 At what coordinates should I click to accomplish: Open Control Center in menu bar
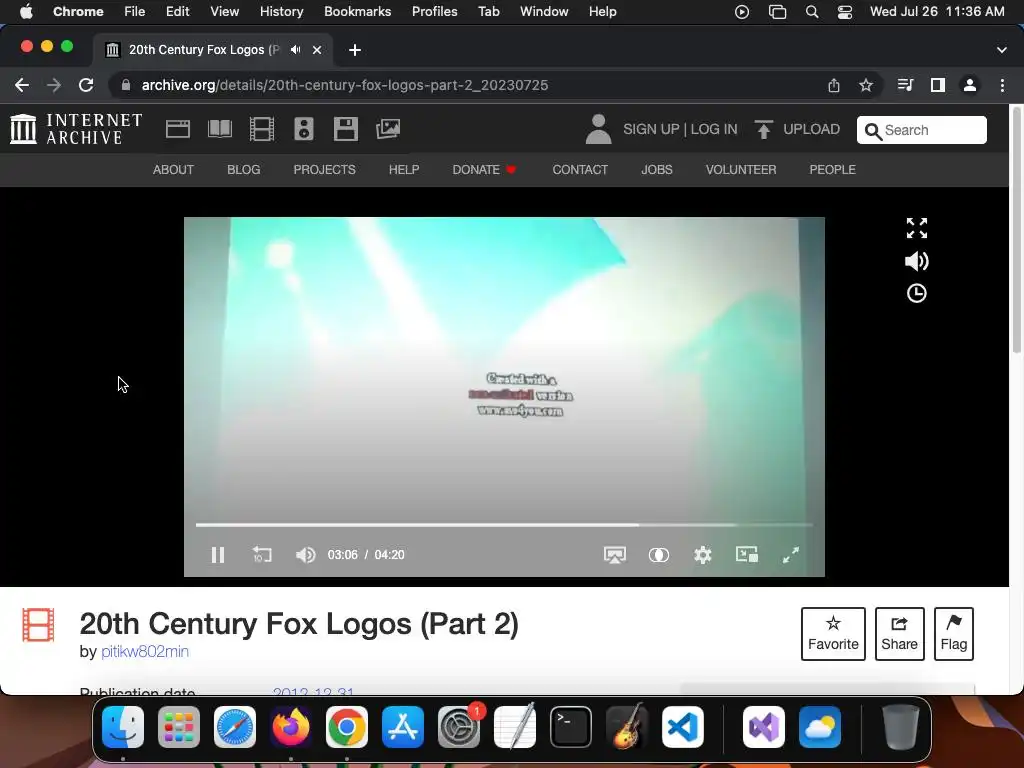pyautogui.click(x=845, y=12)
